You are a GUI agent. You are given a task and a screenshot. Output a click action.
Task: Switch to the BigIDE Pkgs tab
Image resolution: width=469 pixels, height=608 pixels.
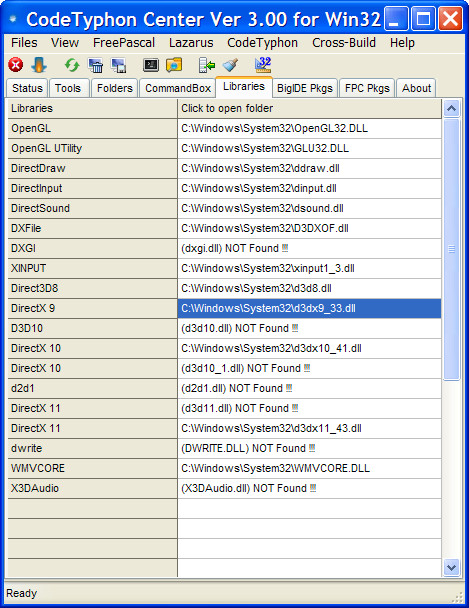(305, 88)
